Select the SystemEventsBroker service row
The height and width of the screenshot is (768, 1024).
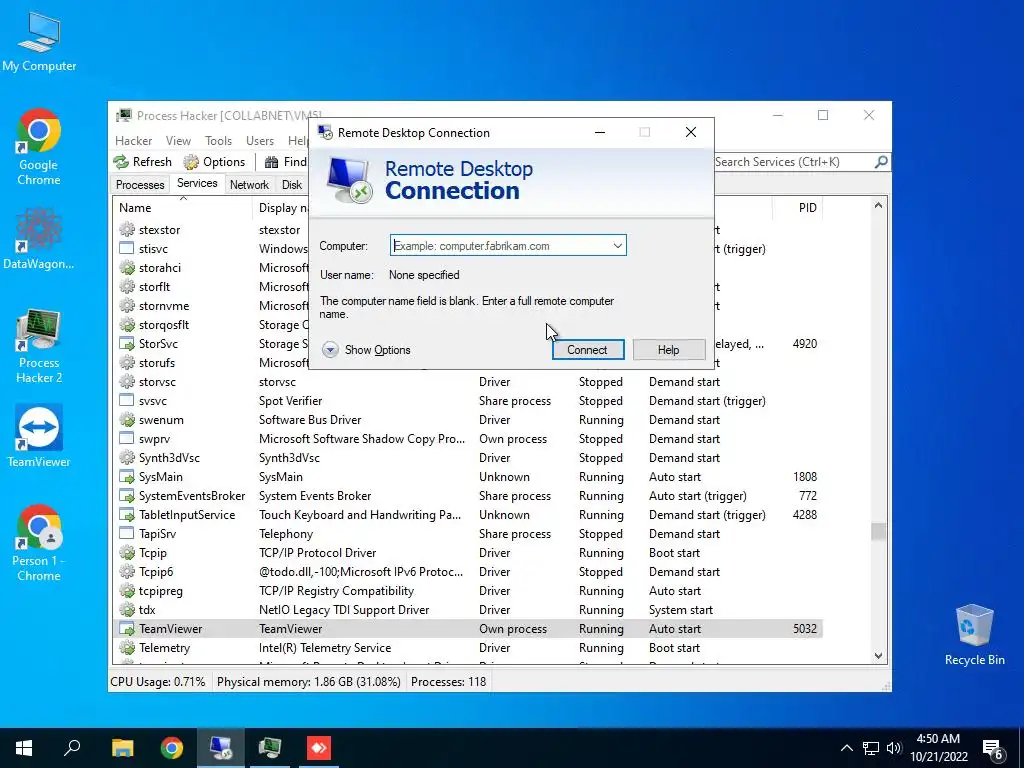[468, 496]
